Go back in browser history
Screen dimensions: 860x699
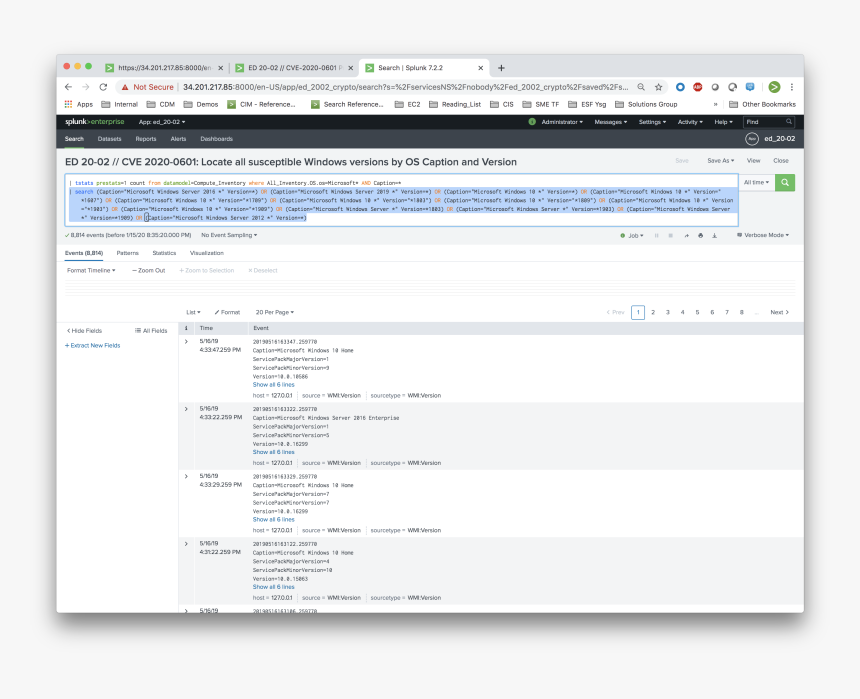click(68, 87)
